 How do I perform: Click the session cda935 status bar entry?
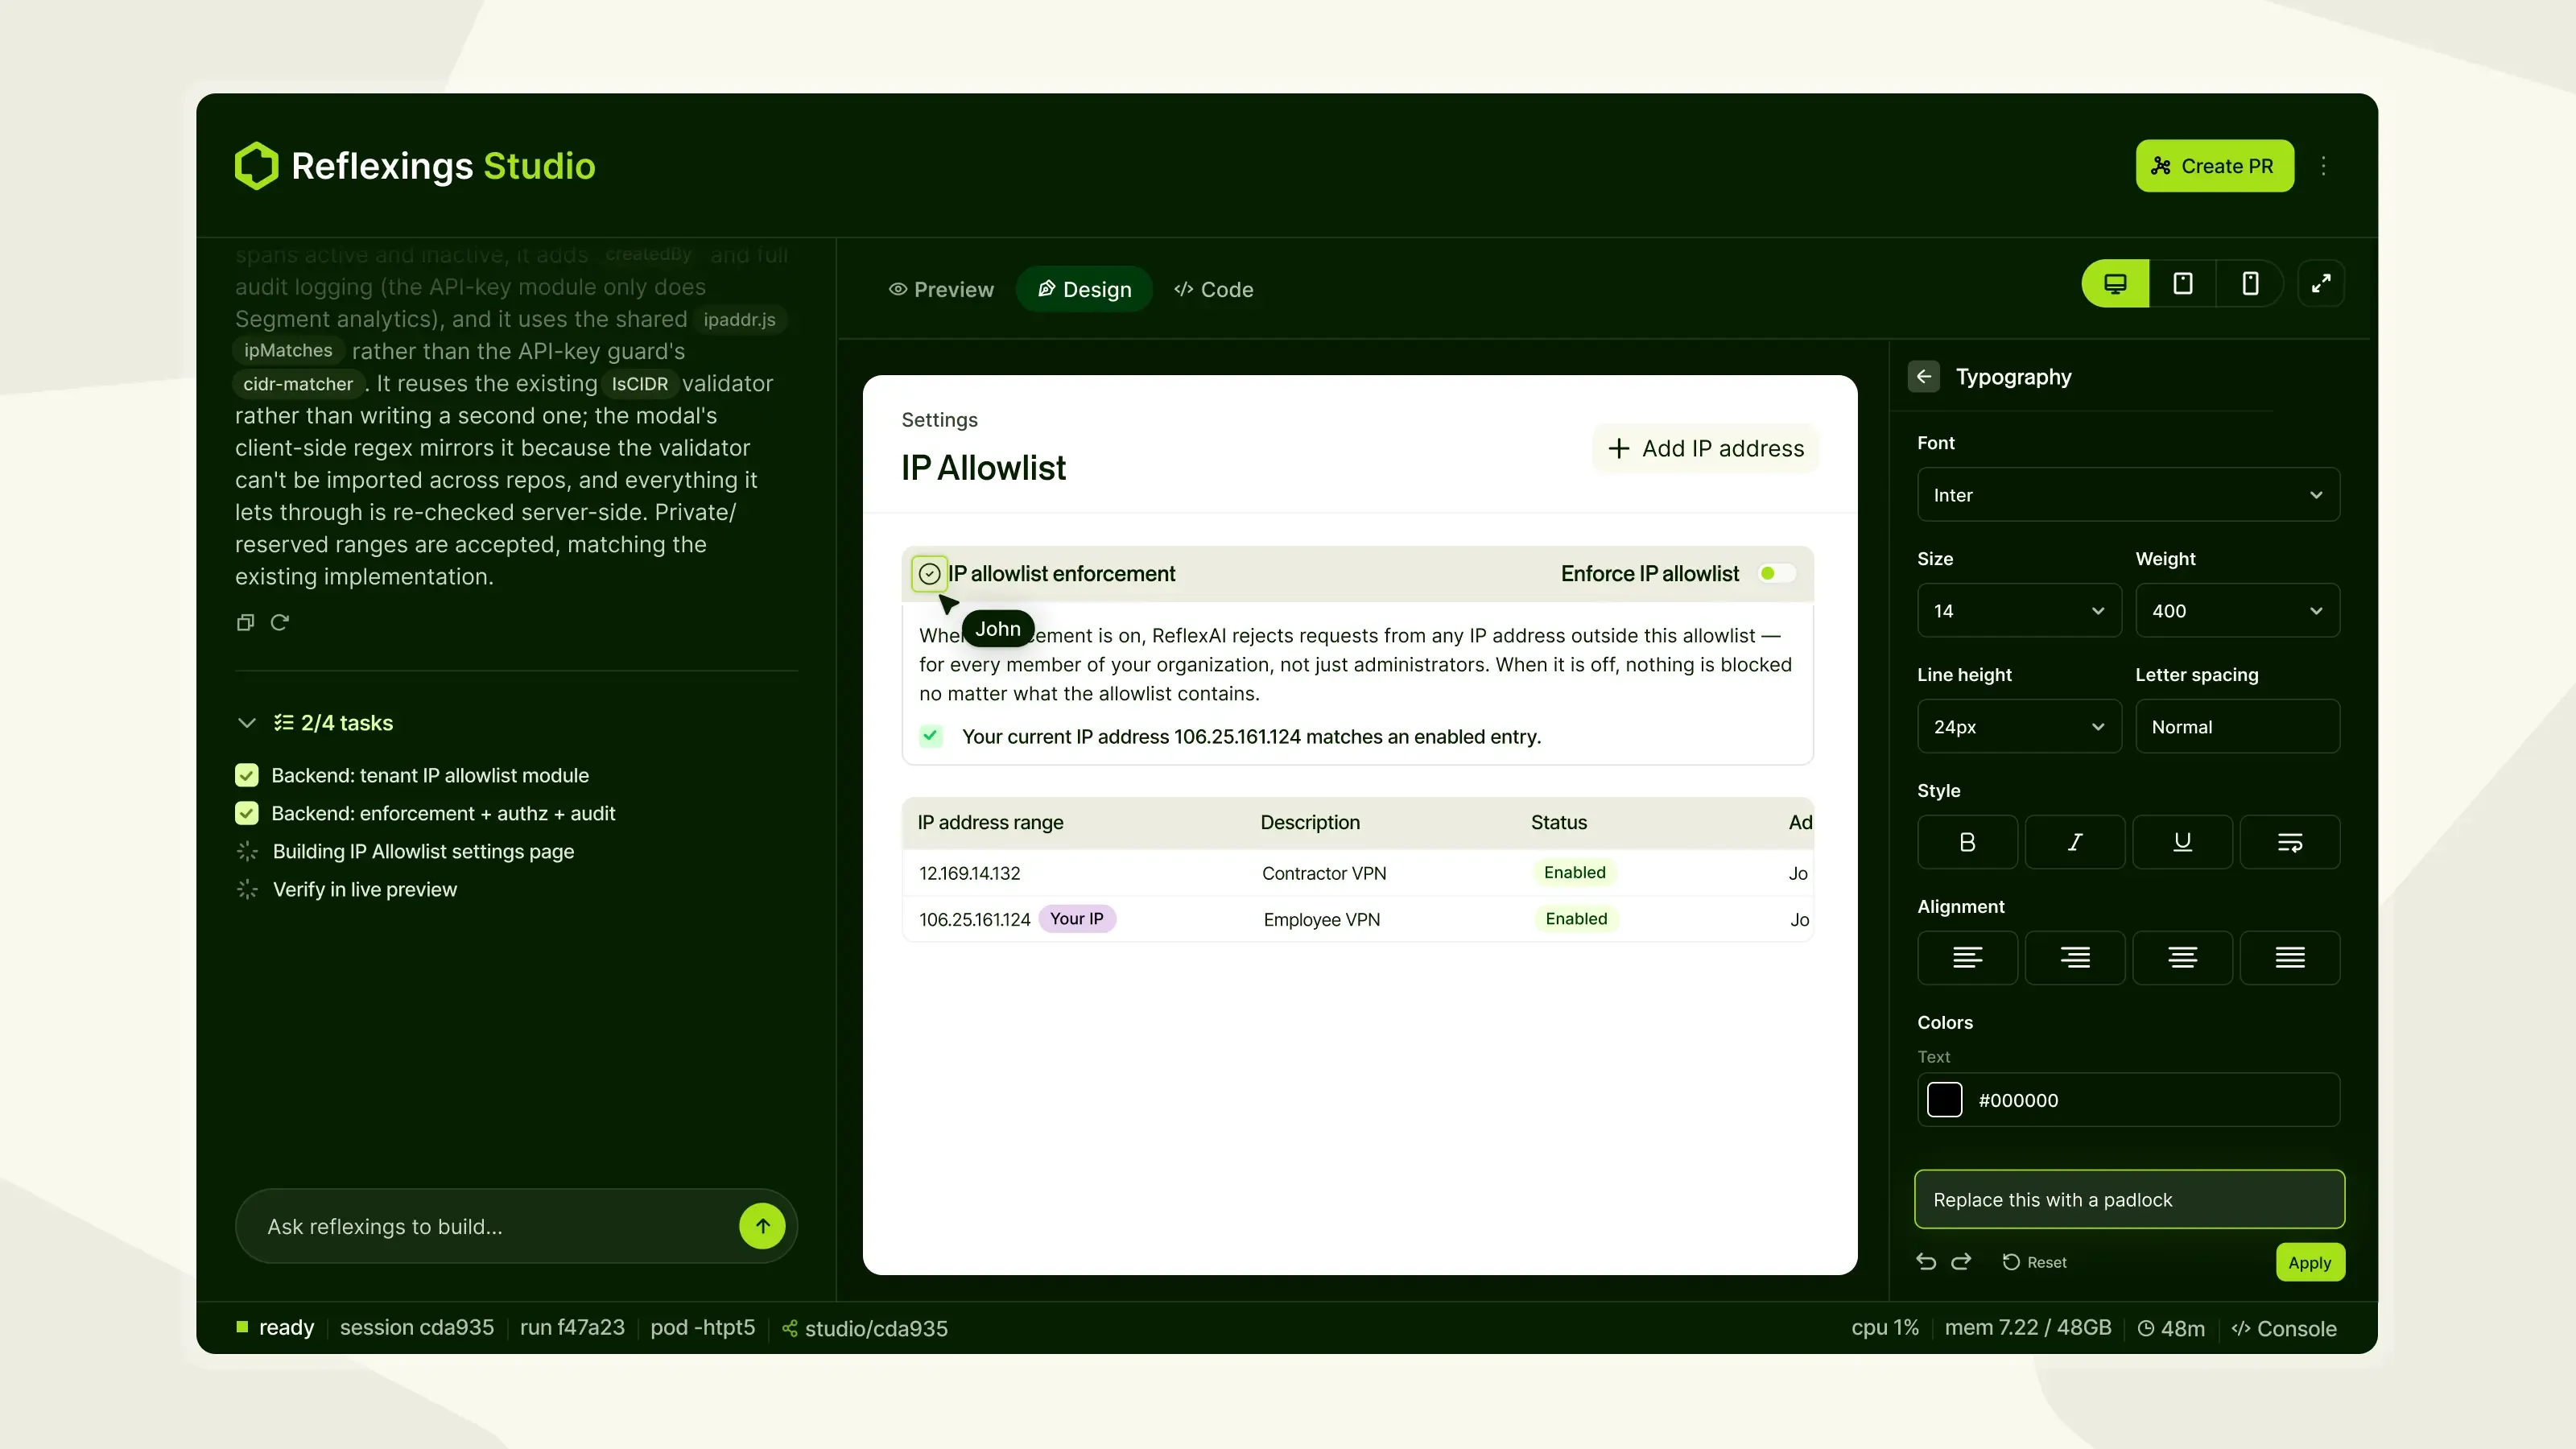click(x=416, y=1328)
